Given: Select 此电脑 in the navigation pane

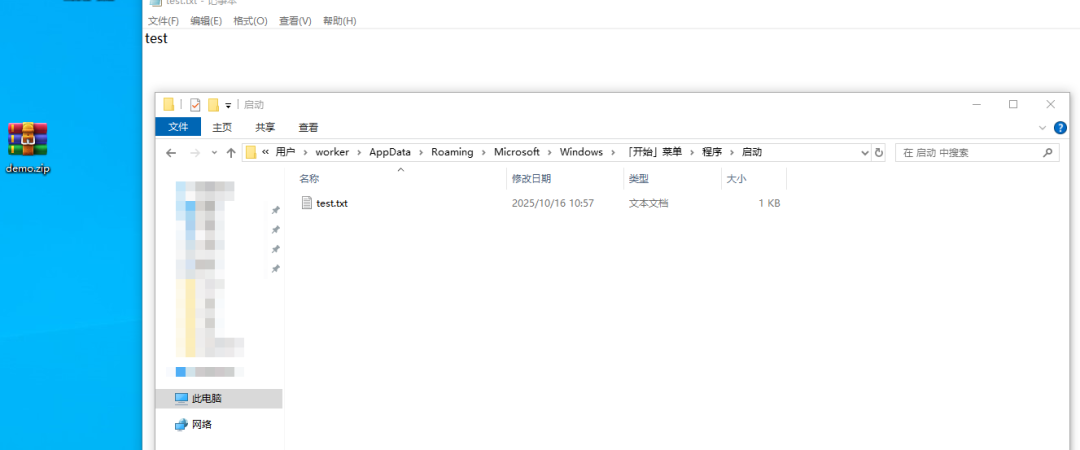Looking at the screenshot, I should pyautogui.click(x=207, y=398).
